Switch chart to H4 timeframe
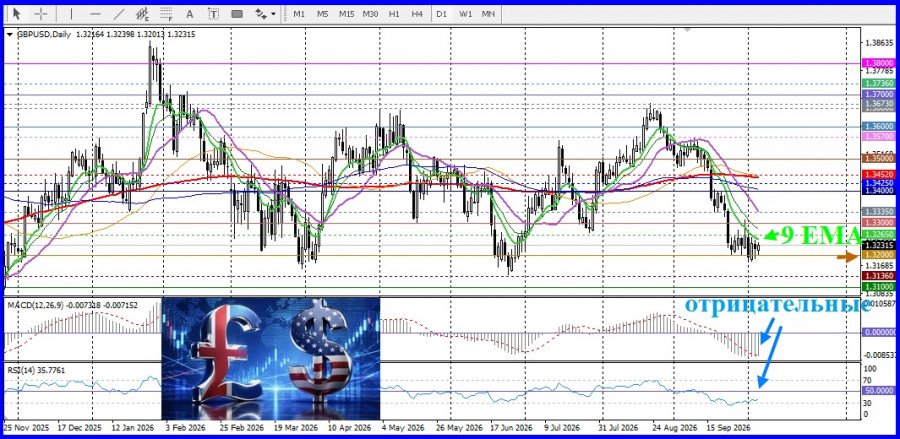The height and width of the screenshot is (439, 900). [417, 13]
